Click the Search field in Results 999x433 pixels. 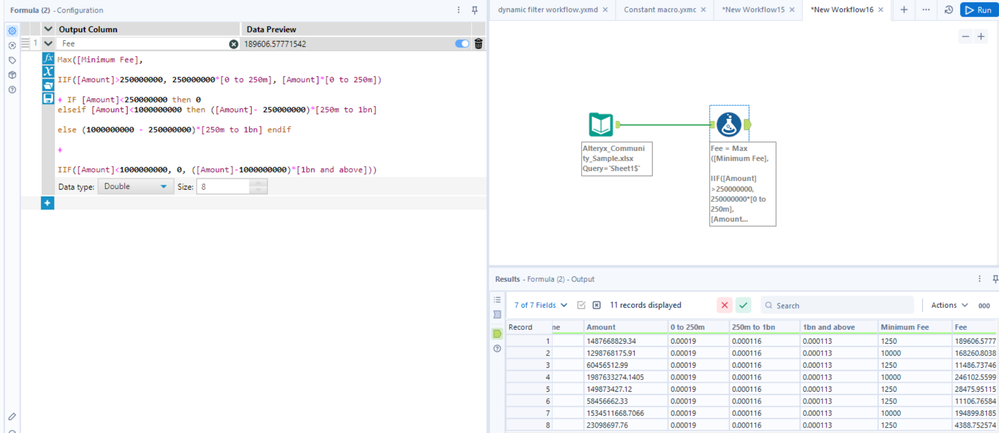840,305
